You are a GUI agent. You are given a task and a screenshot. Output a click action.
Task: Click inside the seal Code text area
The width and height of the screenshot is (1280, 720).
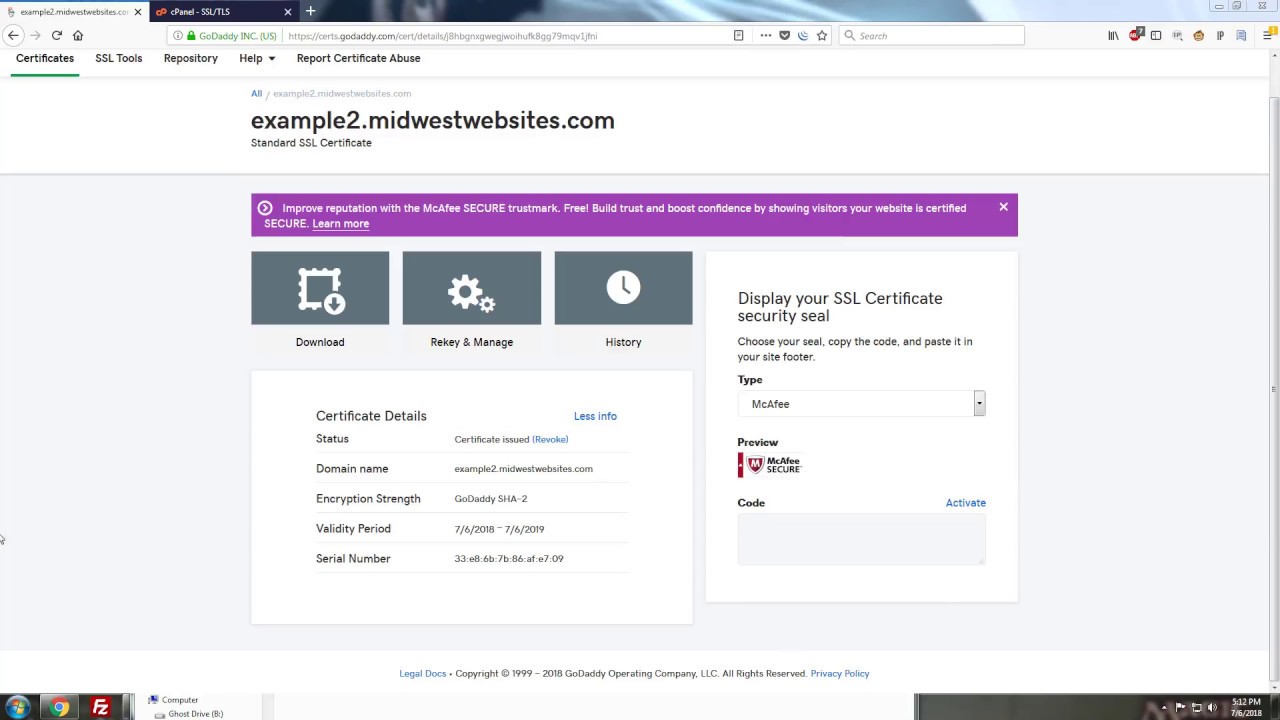tap(861, 540)
